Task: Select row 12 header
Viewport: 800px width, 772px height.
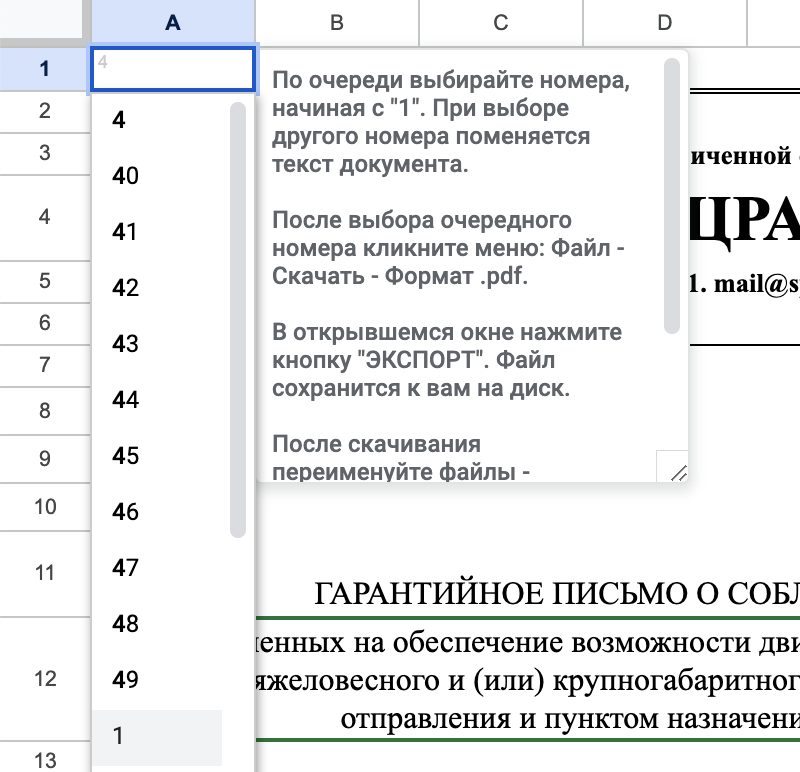Action: pyautogui.click(x=45, y=679)
